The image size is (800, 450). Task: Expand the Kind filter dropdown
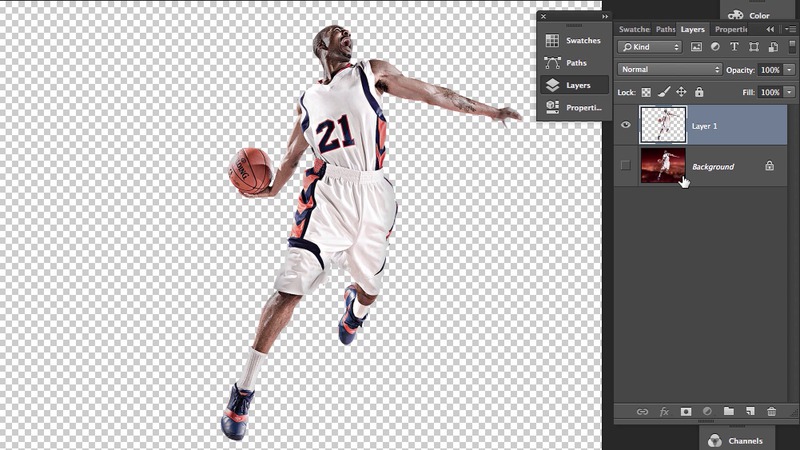click(649, 47)
